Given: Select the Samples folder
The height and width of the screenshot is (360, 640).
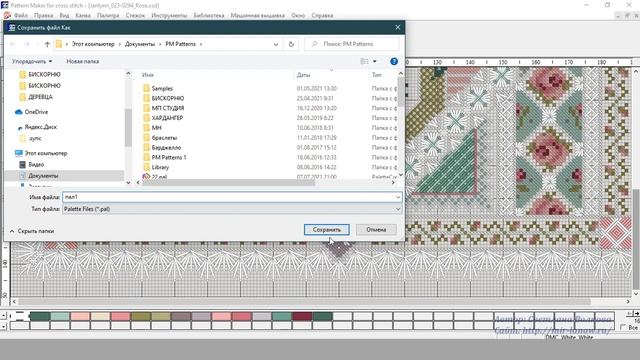Looking at the screenshot, I should pyautogui.click(x=162, y=89).
